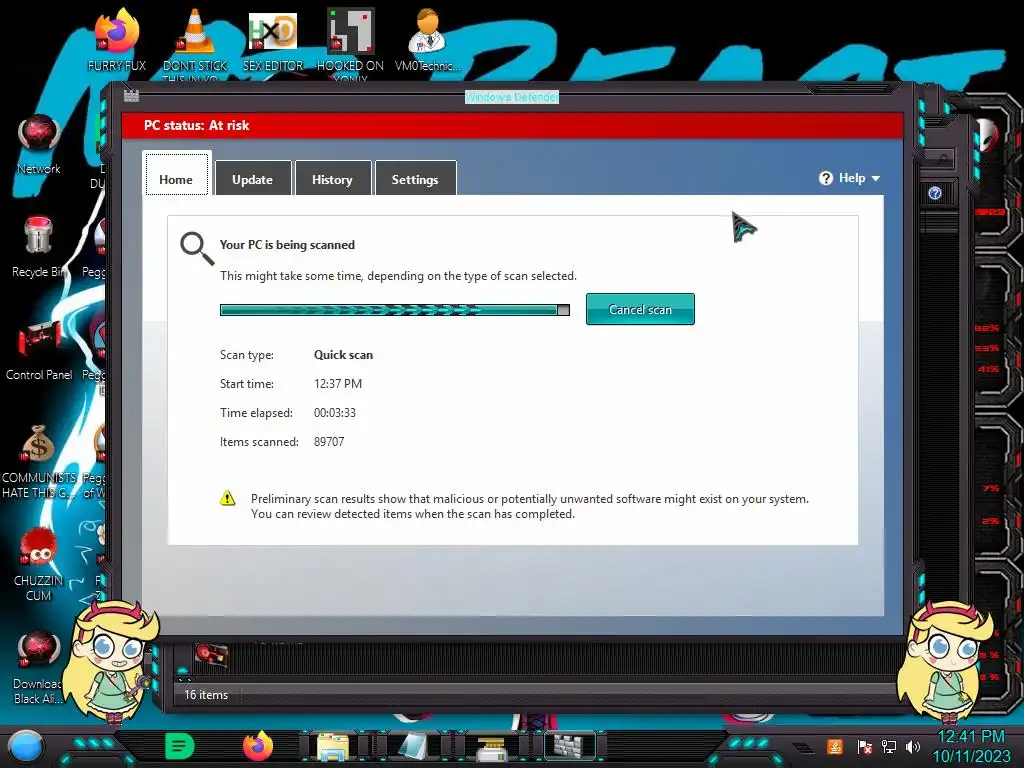The height and width of the screenshot is (768, 1024).
Task: Open Action Center flag tray icon
Action: (x=864, y=747)
